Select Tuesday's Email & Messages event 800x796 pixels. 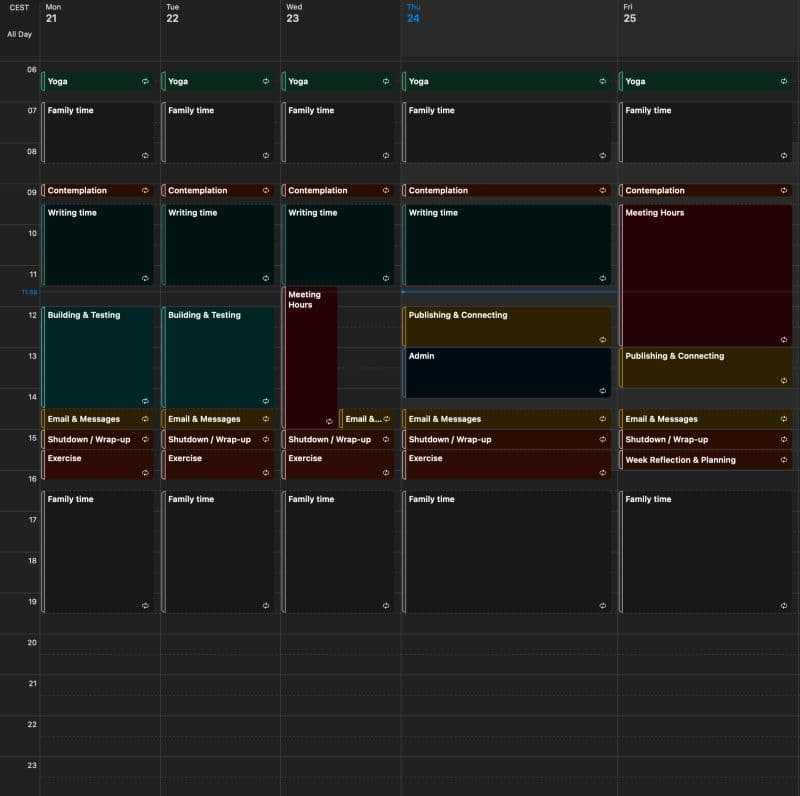215,419
